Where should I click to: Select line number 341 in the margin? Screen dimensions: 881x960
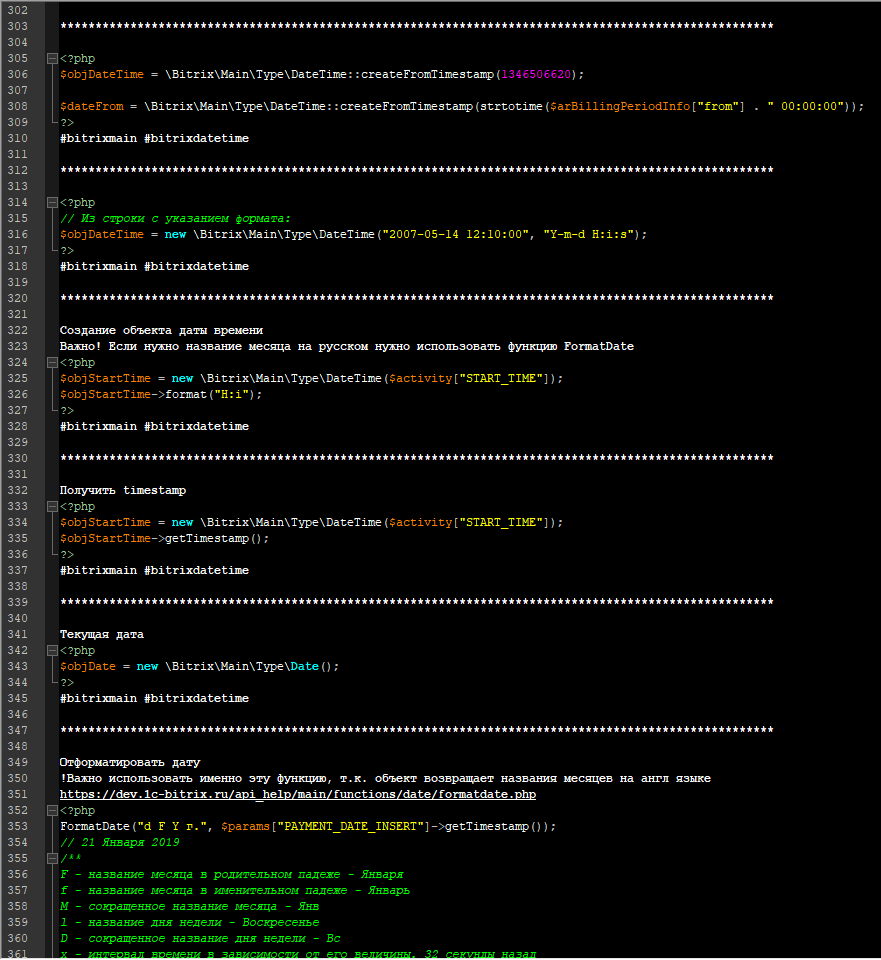tap(19, 634)
